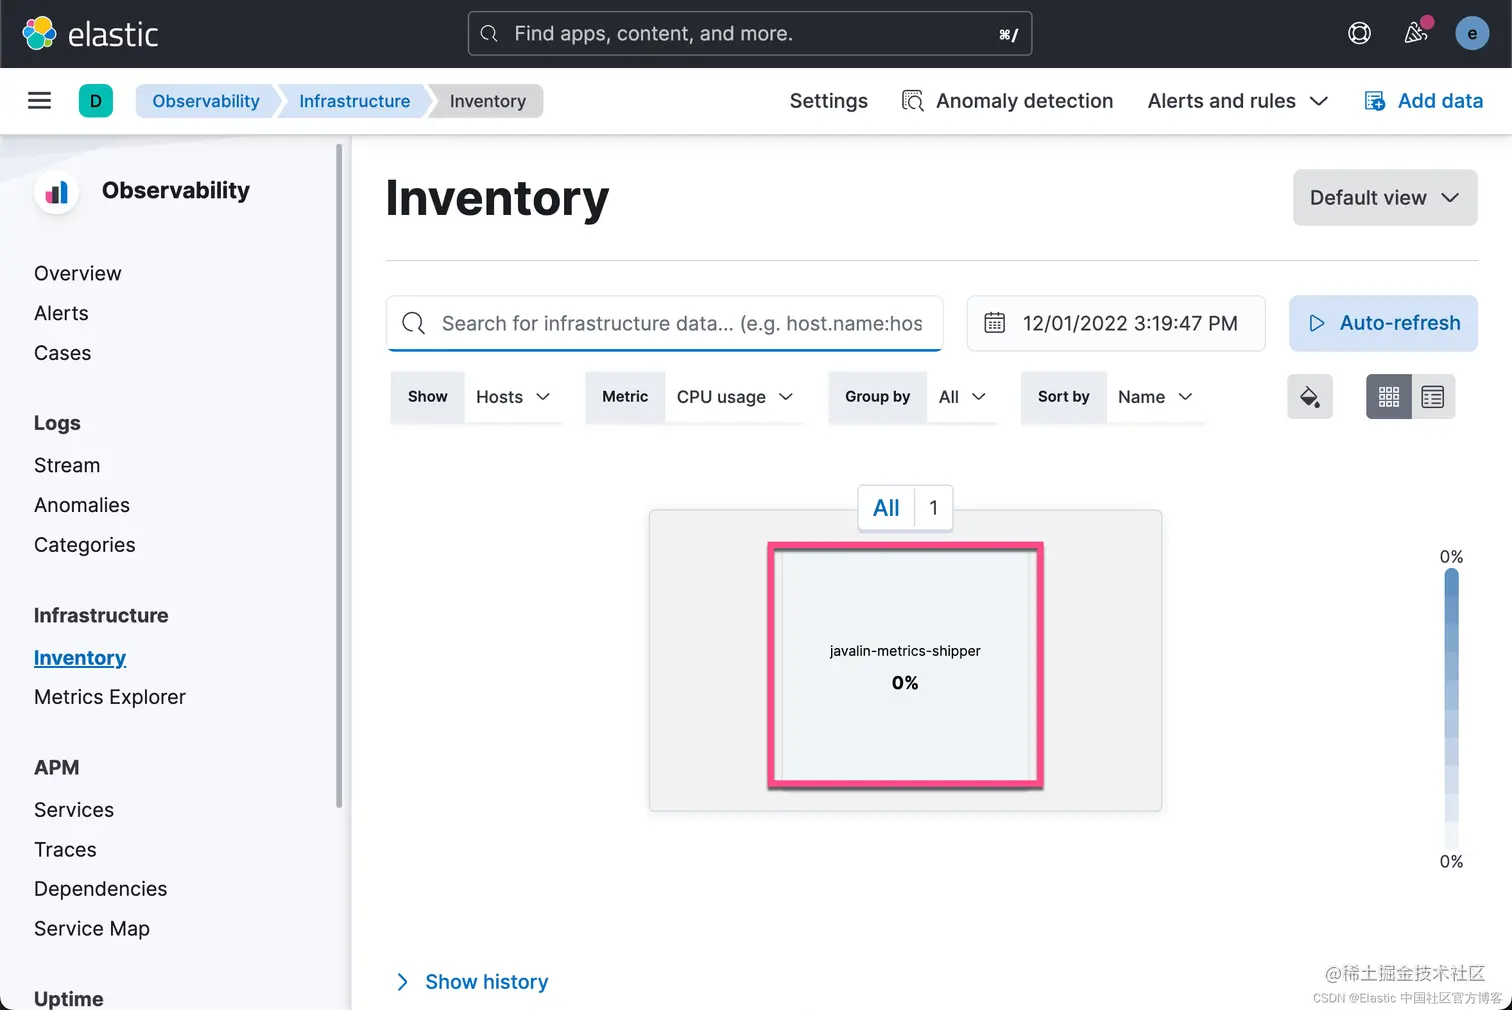Click the sidebar scrollbar
Viewport: 1512px width, 1010px height.
pos(339,475)
